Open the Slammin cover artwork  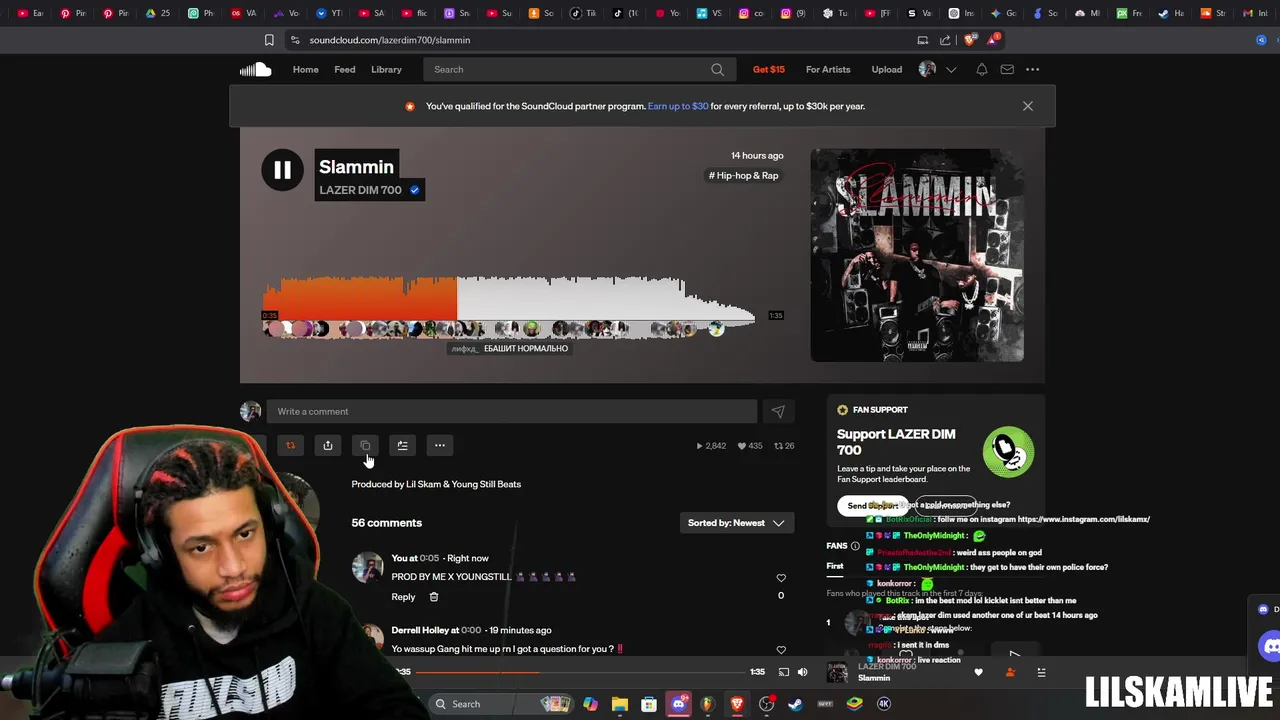click(917, 255)
